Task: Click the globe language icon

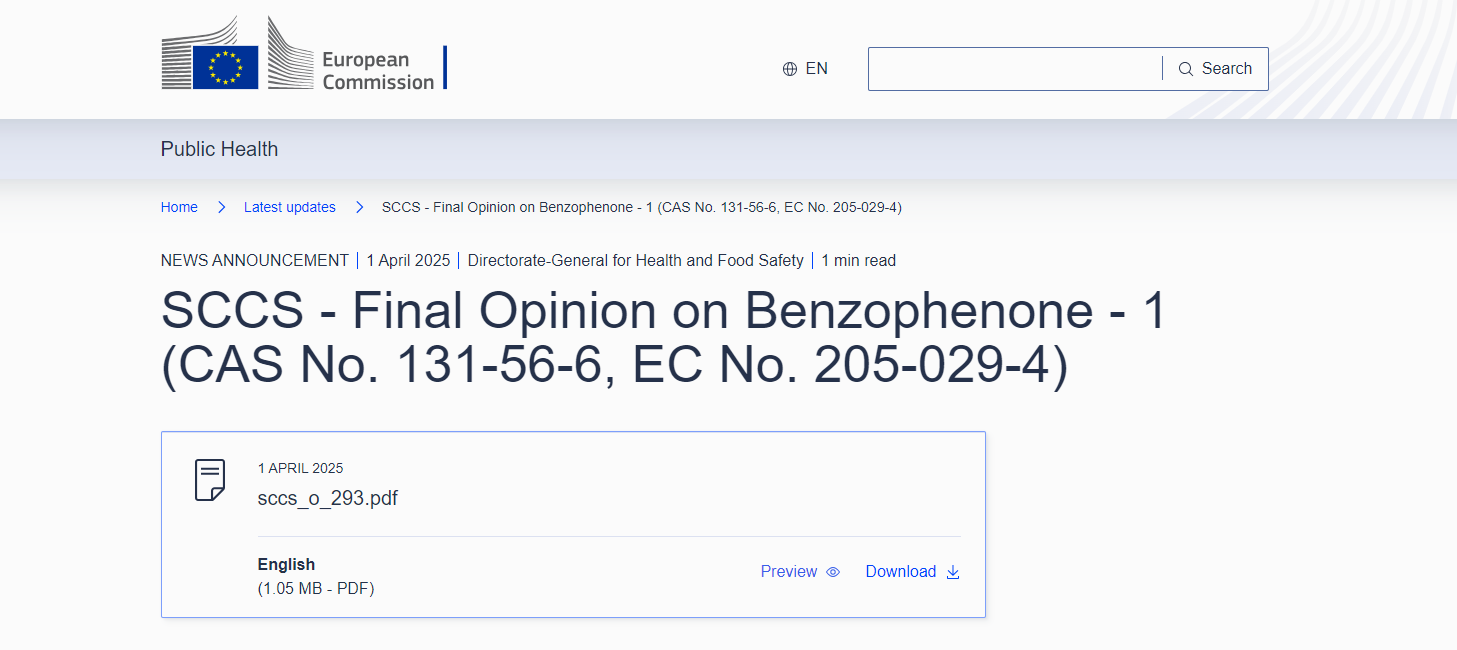Action: [x=790, y=69]
